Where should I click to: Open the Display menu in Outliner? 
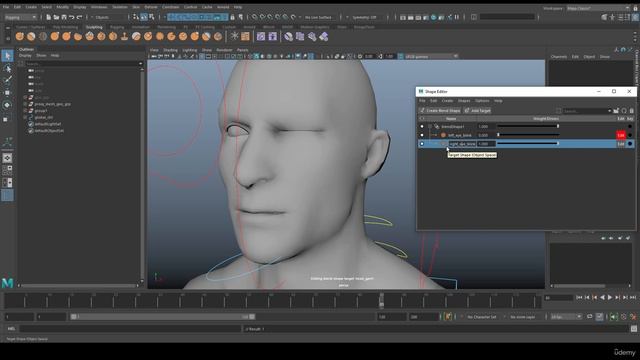point(25,55)
